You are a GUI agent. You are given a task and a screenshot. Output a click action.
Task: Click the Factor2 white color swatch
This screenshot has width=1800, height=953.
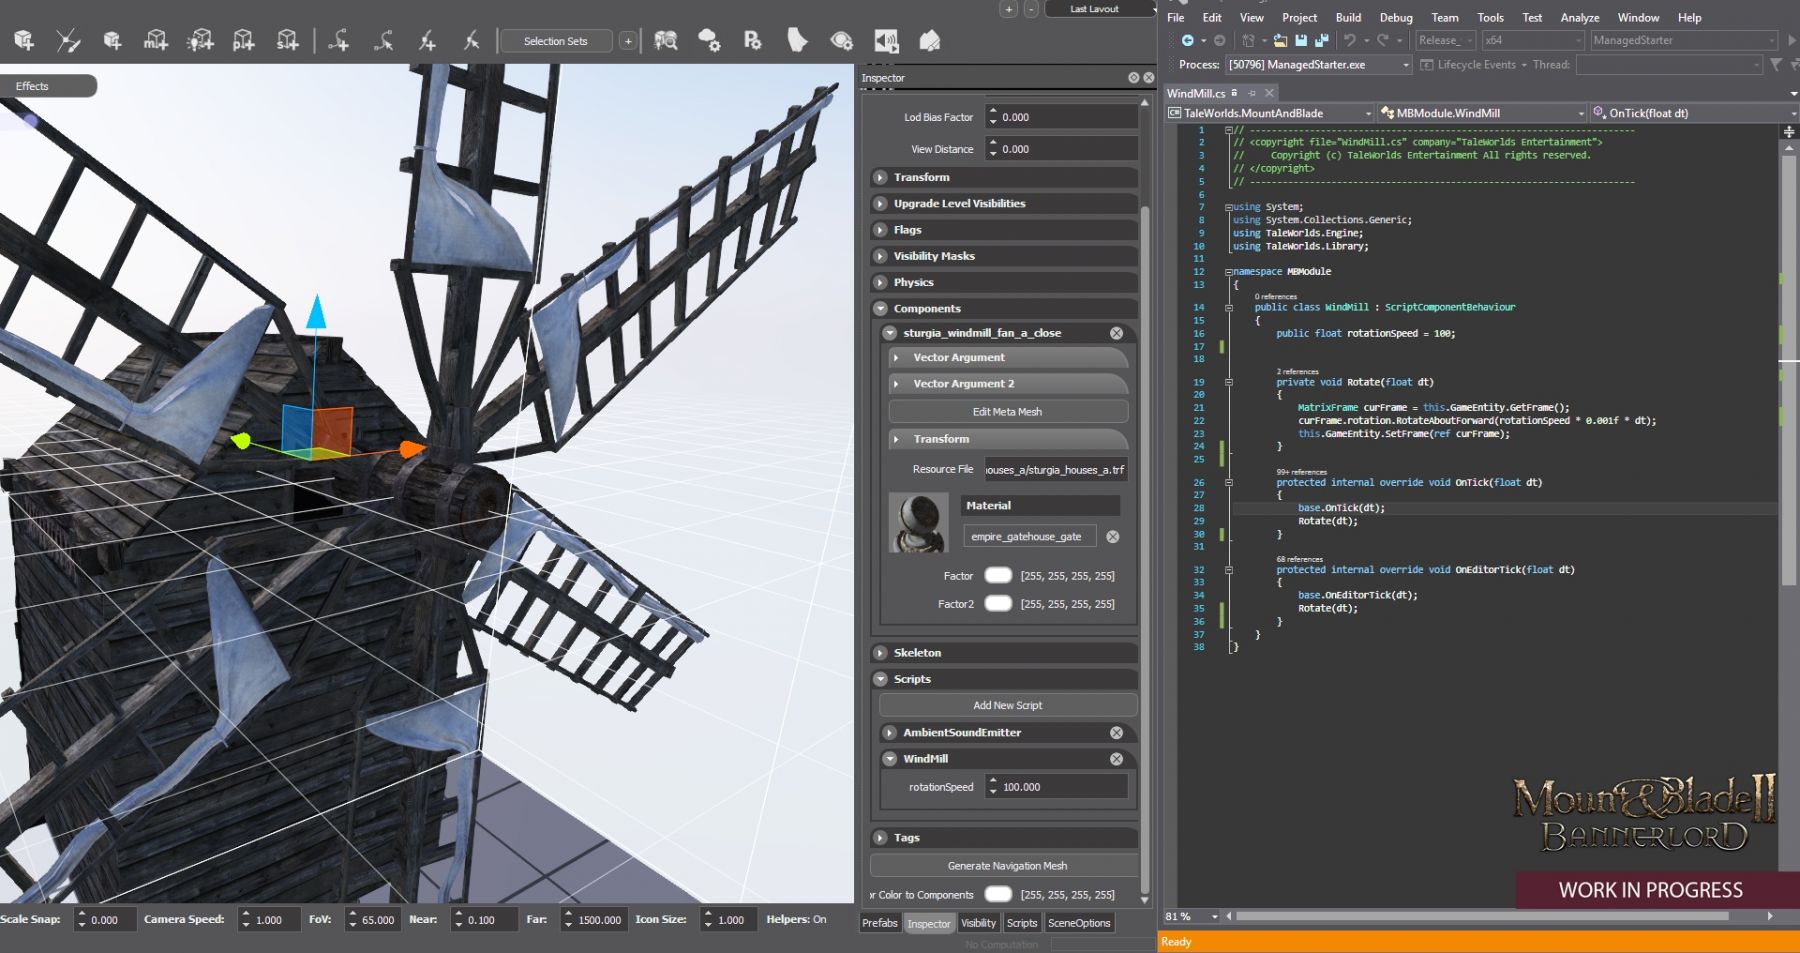pos(998,603)
